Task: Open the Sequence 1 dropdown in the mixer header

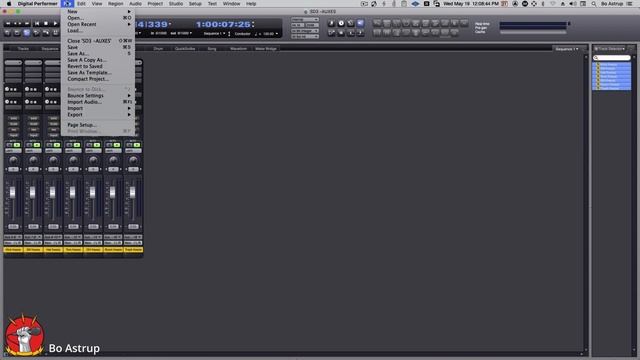Action: coord(567,49)
